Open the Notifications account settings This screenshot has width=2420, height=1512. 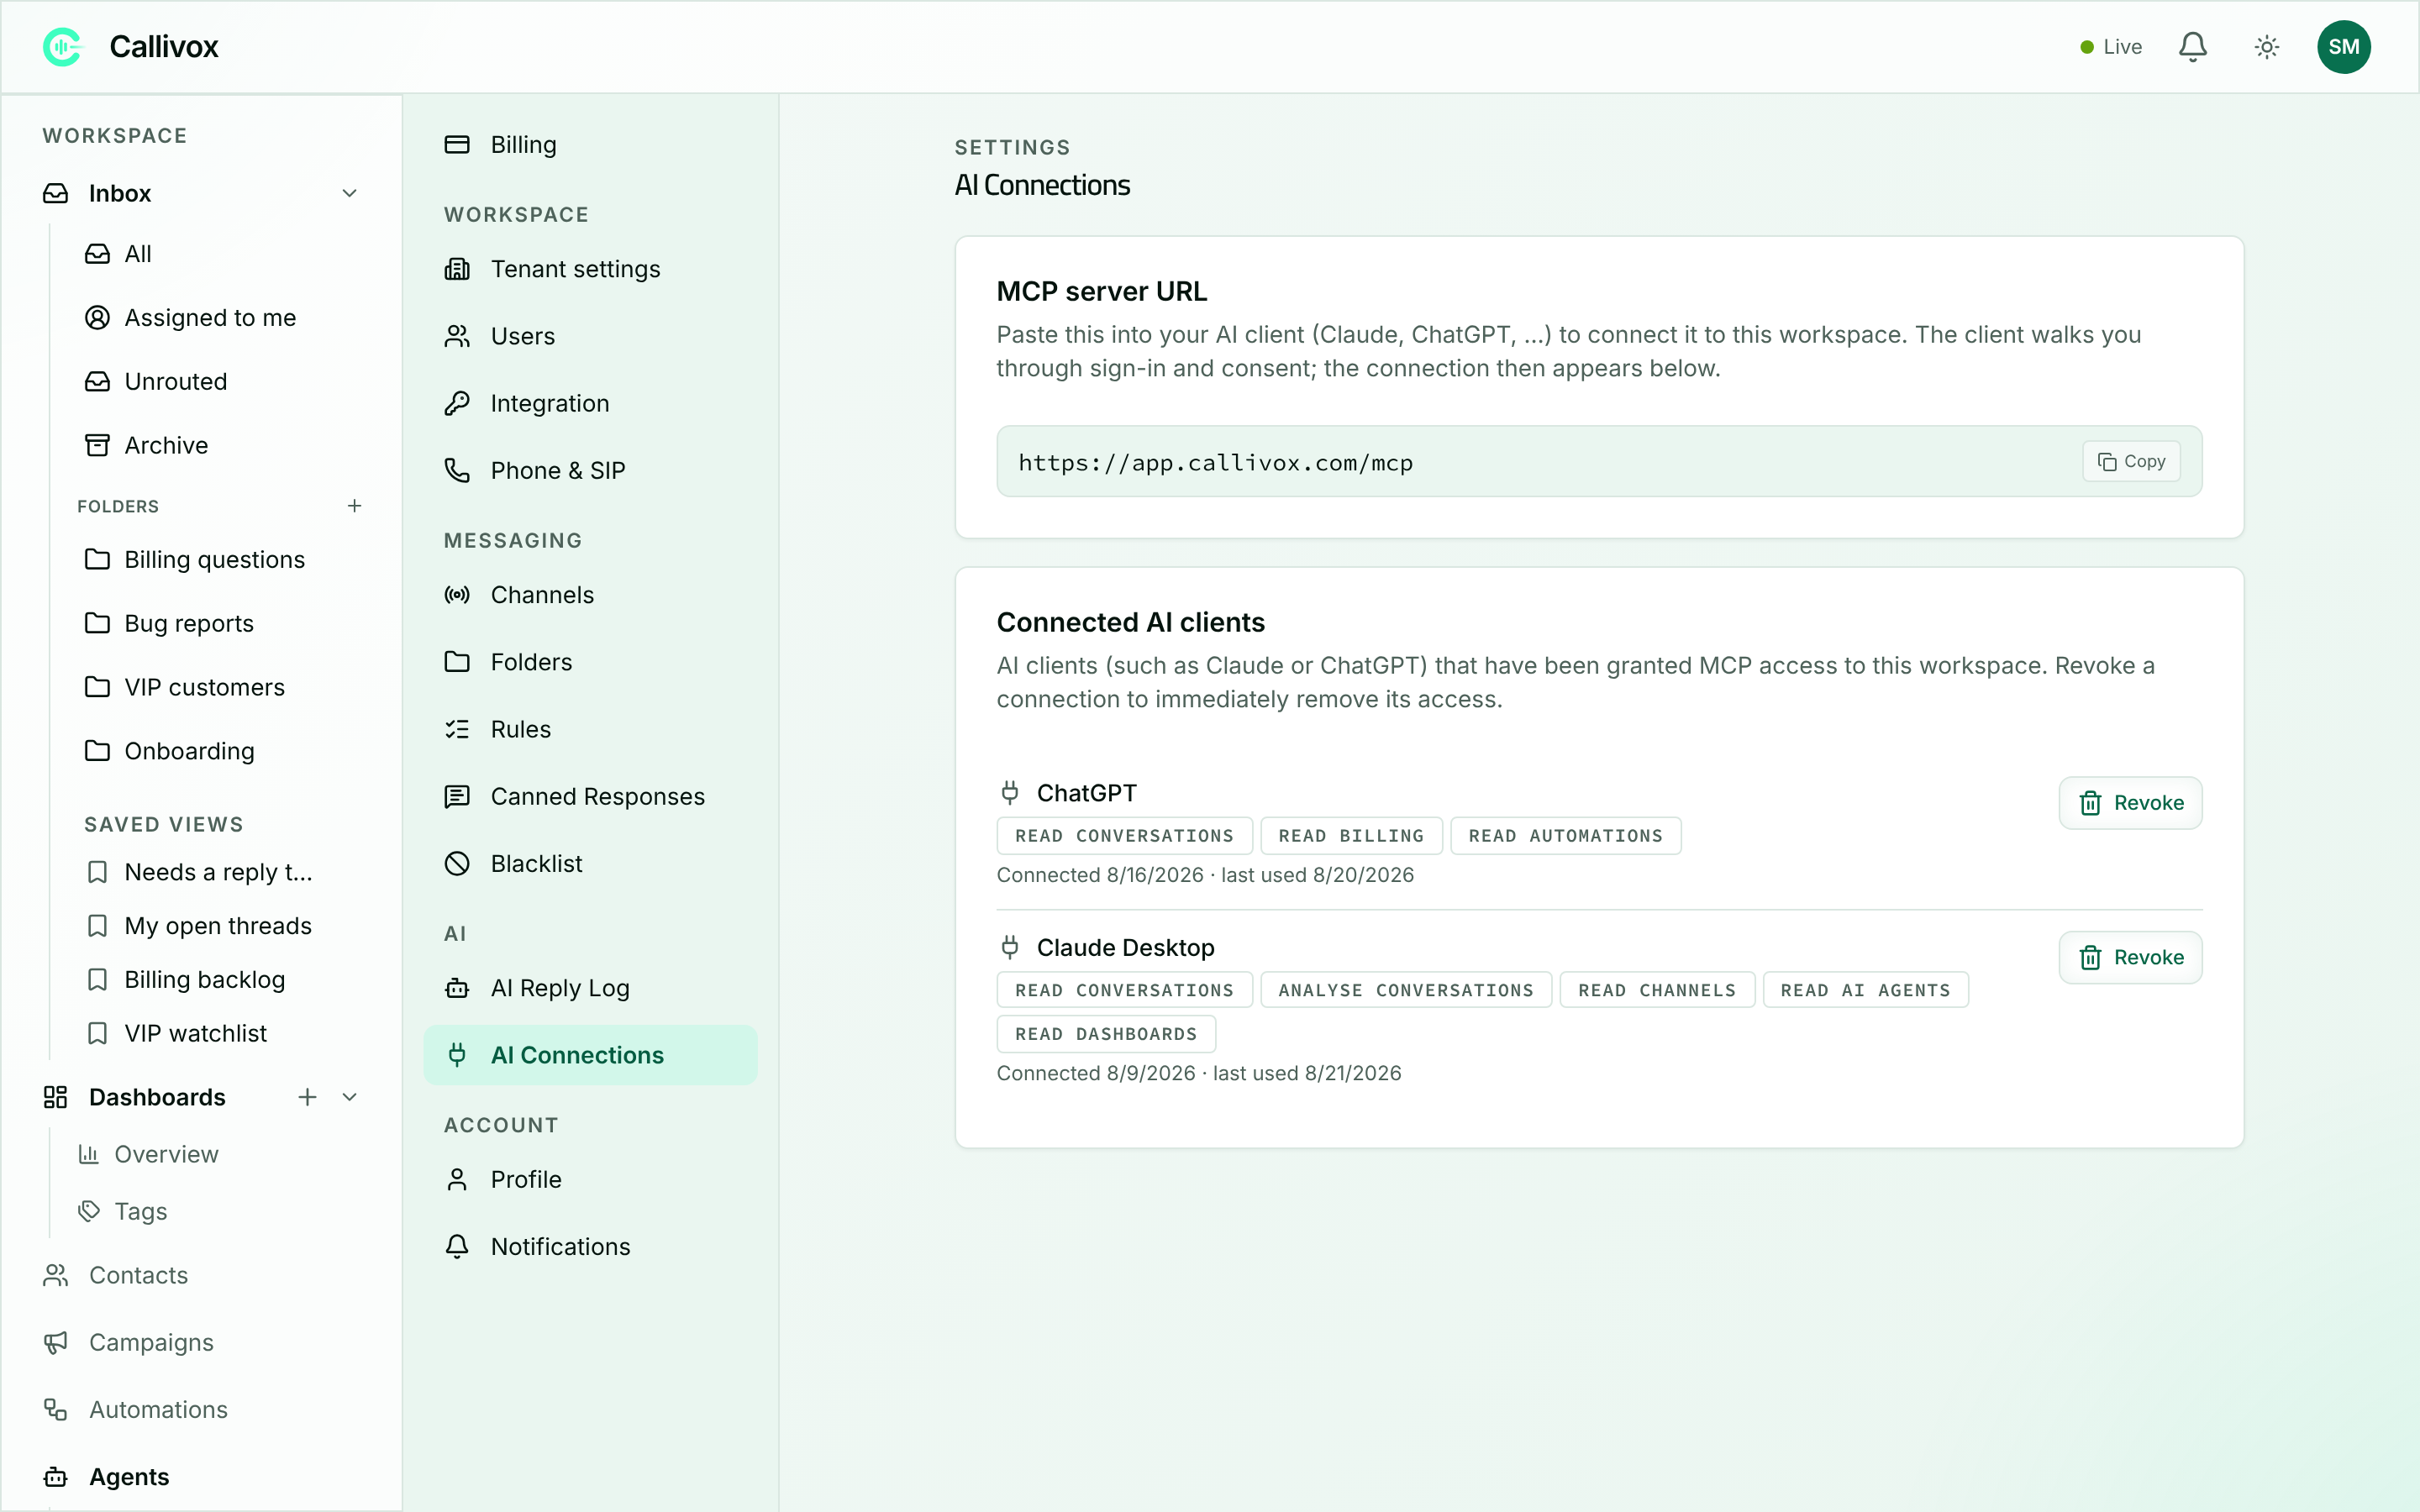[590, 1246]
